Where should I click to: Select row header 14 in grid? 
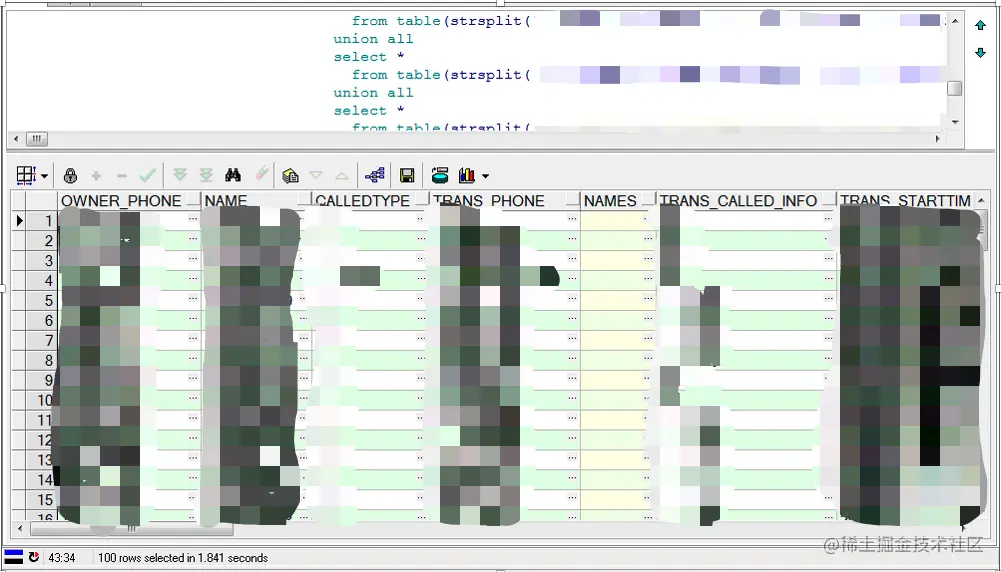click(x=41, y=479)
